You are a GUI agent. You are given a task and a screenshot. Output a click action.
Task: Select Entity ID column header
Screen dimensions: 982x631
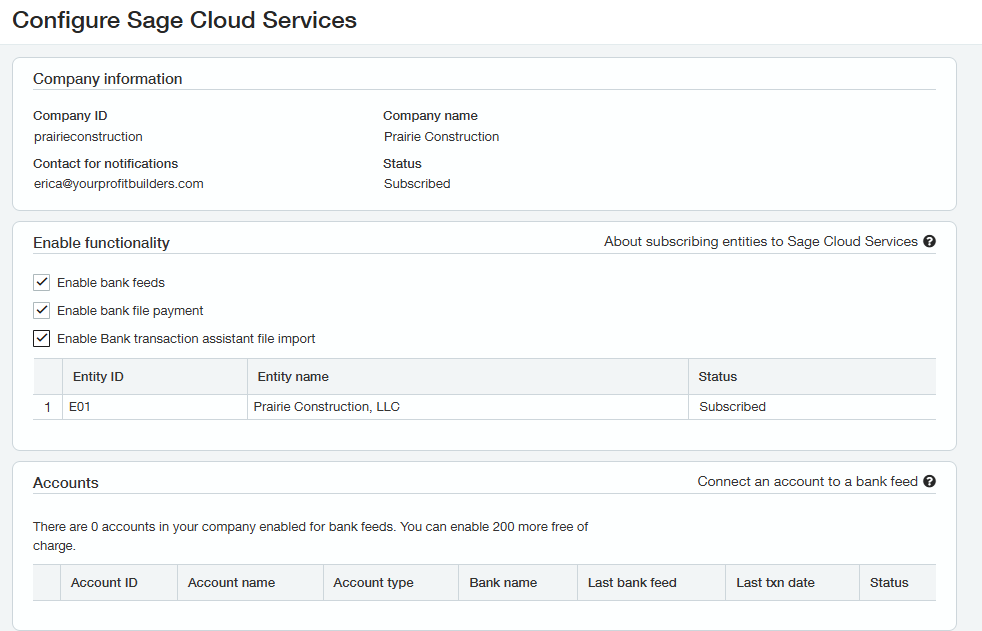point(155,376)
